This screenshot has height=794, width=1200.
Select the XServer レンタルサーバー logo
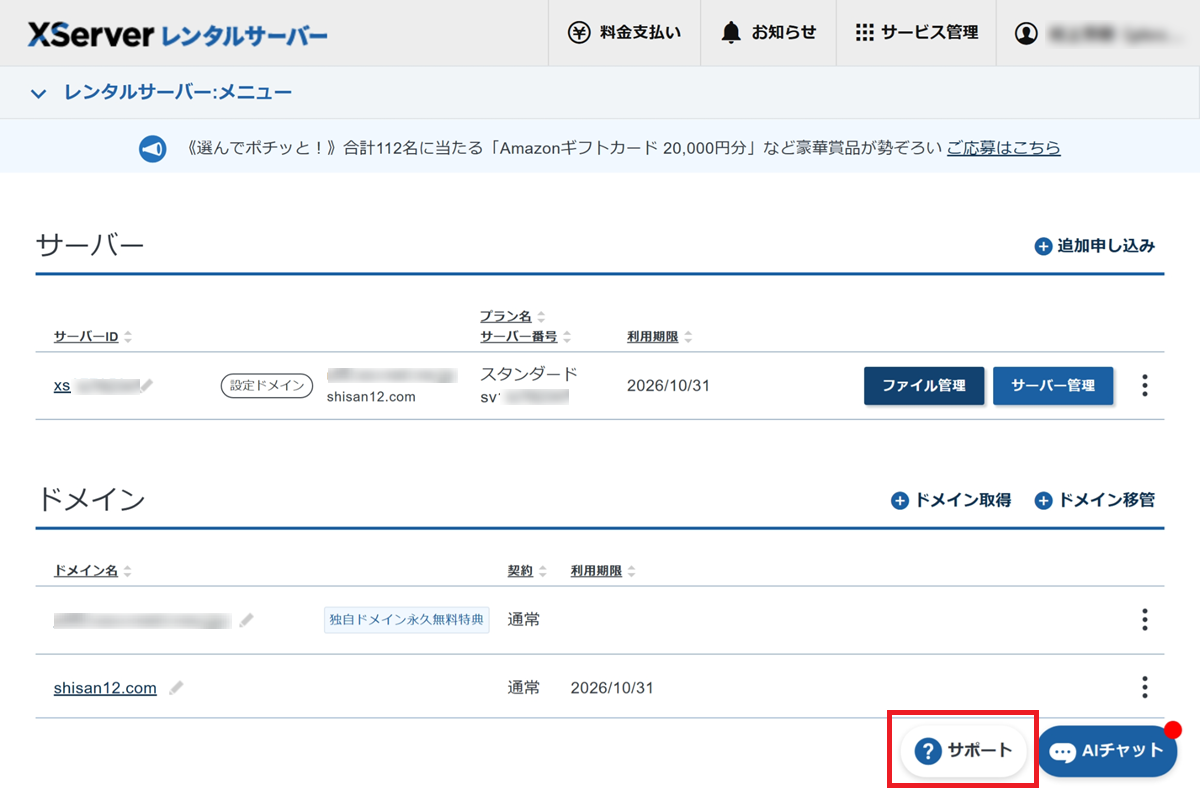tap(175, 32)
